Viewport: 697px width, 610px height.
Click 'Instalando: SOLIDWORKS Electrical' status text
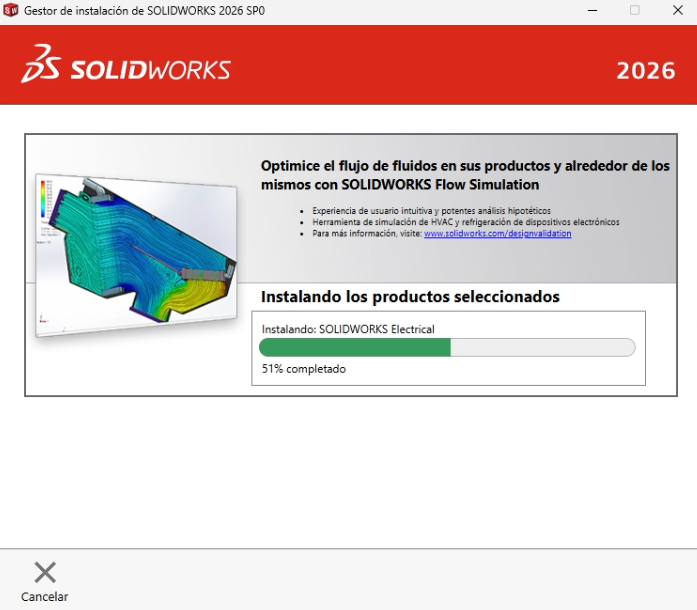coord(348,329)
